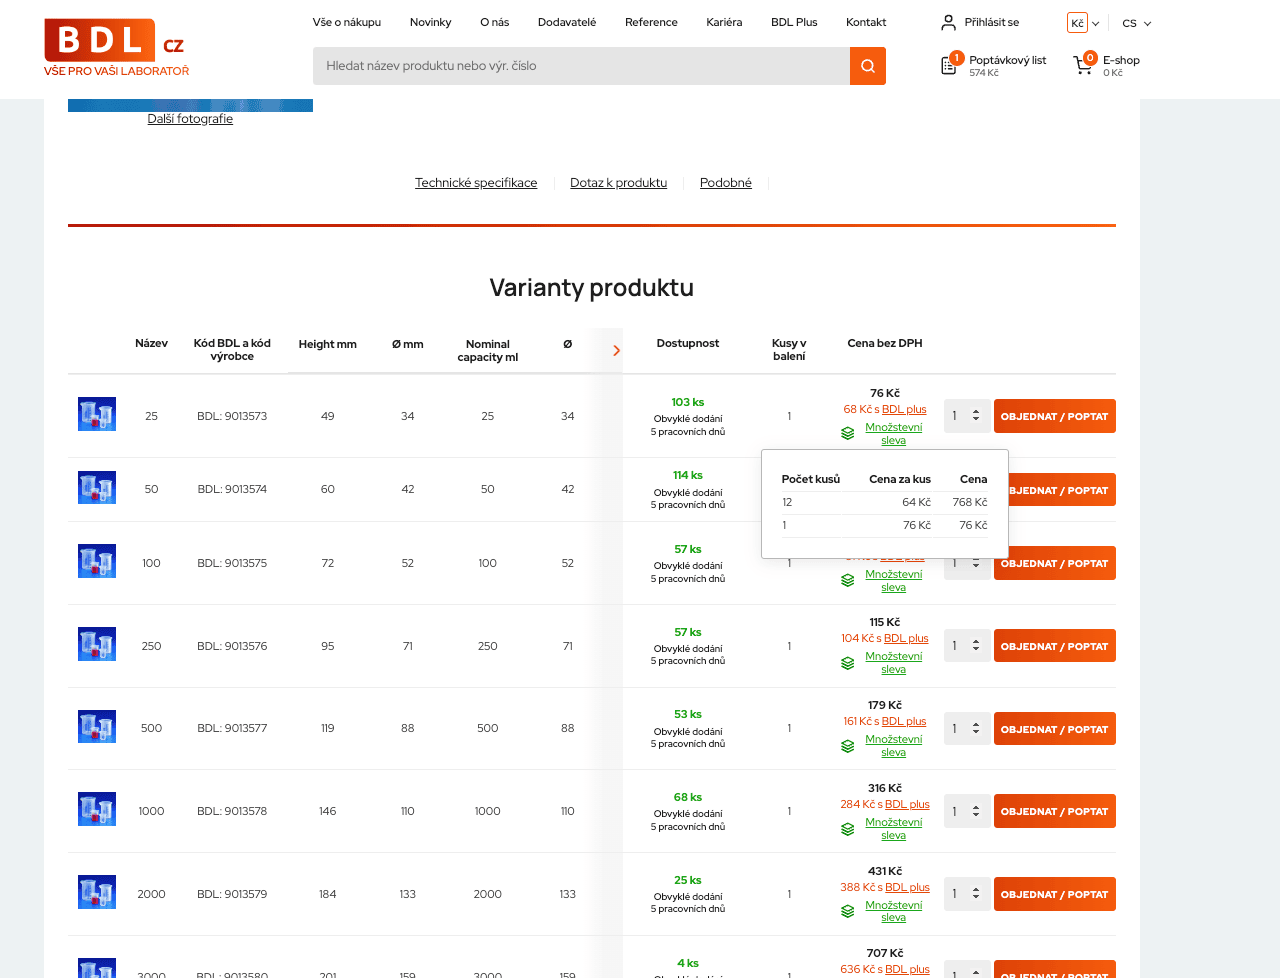Open the Kariéra menu item
Image resolution: width=1280 pixels, height=978 pixels.
[724, 22]
